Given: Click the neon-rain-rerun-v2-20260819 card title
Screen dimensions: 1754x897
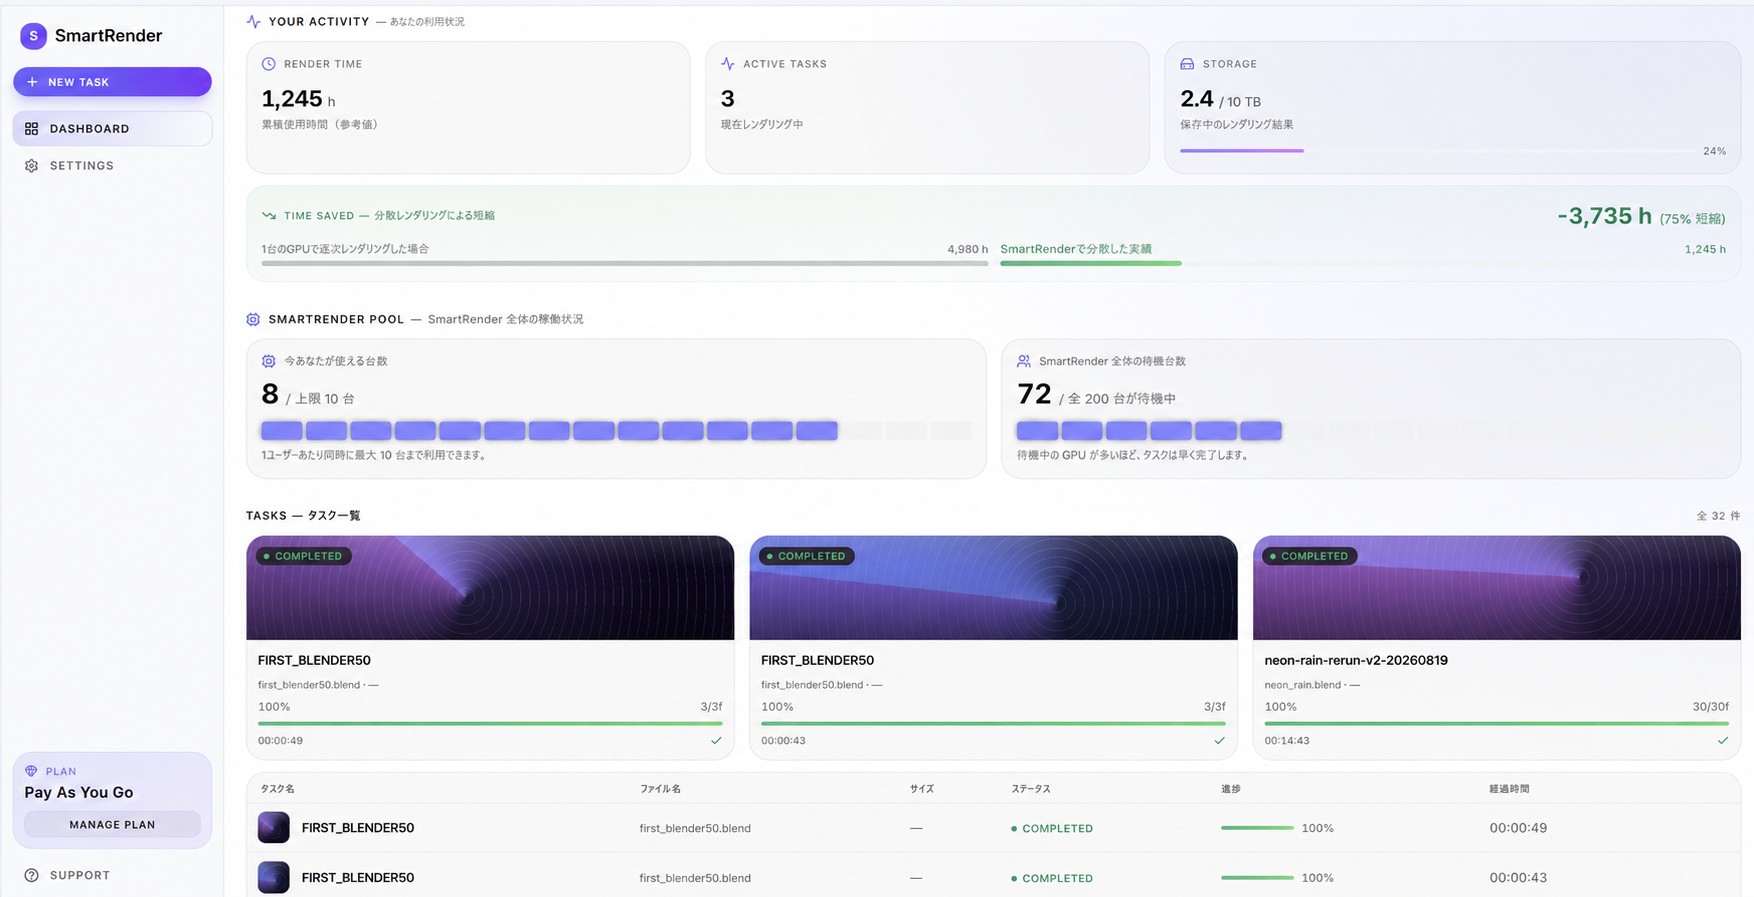Looking at the screenshot, I should 1356,660.
